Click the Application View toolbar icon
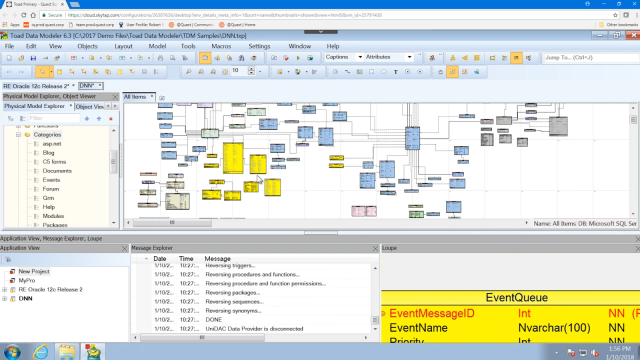The width and height of the screenshot is (640, 360). [8, 260]
